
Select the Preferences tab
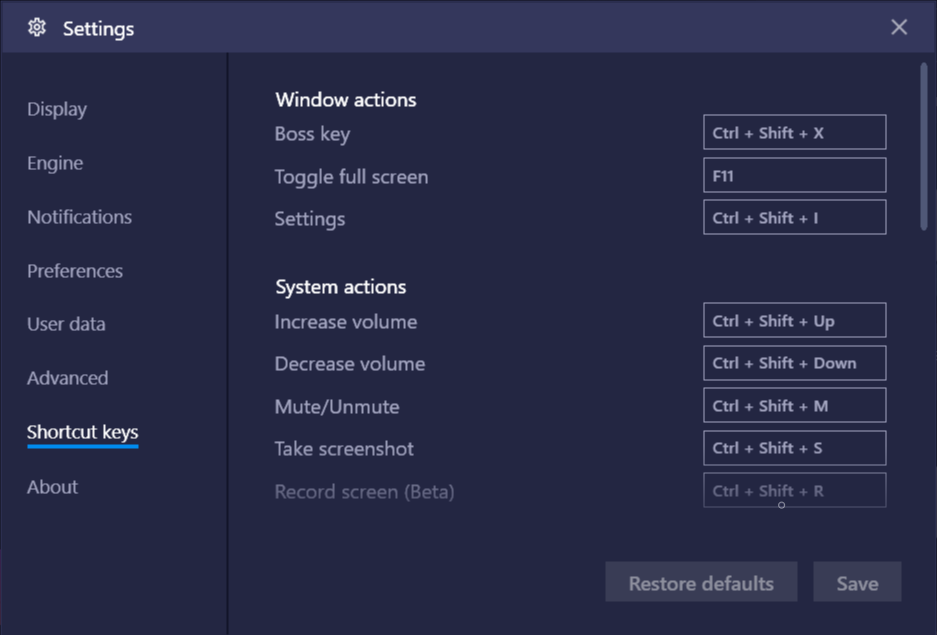point(75,271)
